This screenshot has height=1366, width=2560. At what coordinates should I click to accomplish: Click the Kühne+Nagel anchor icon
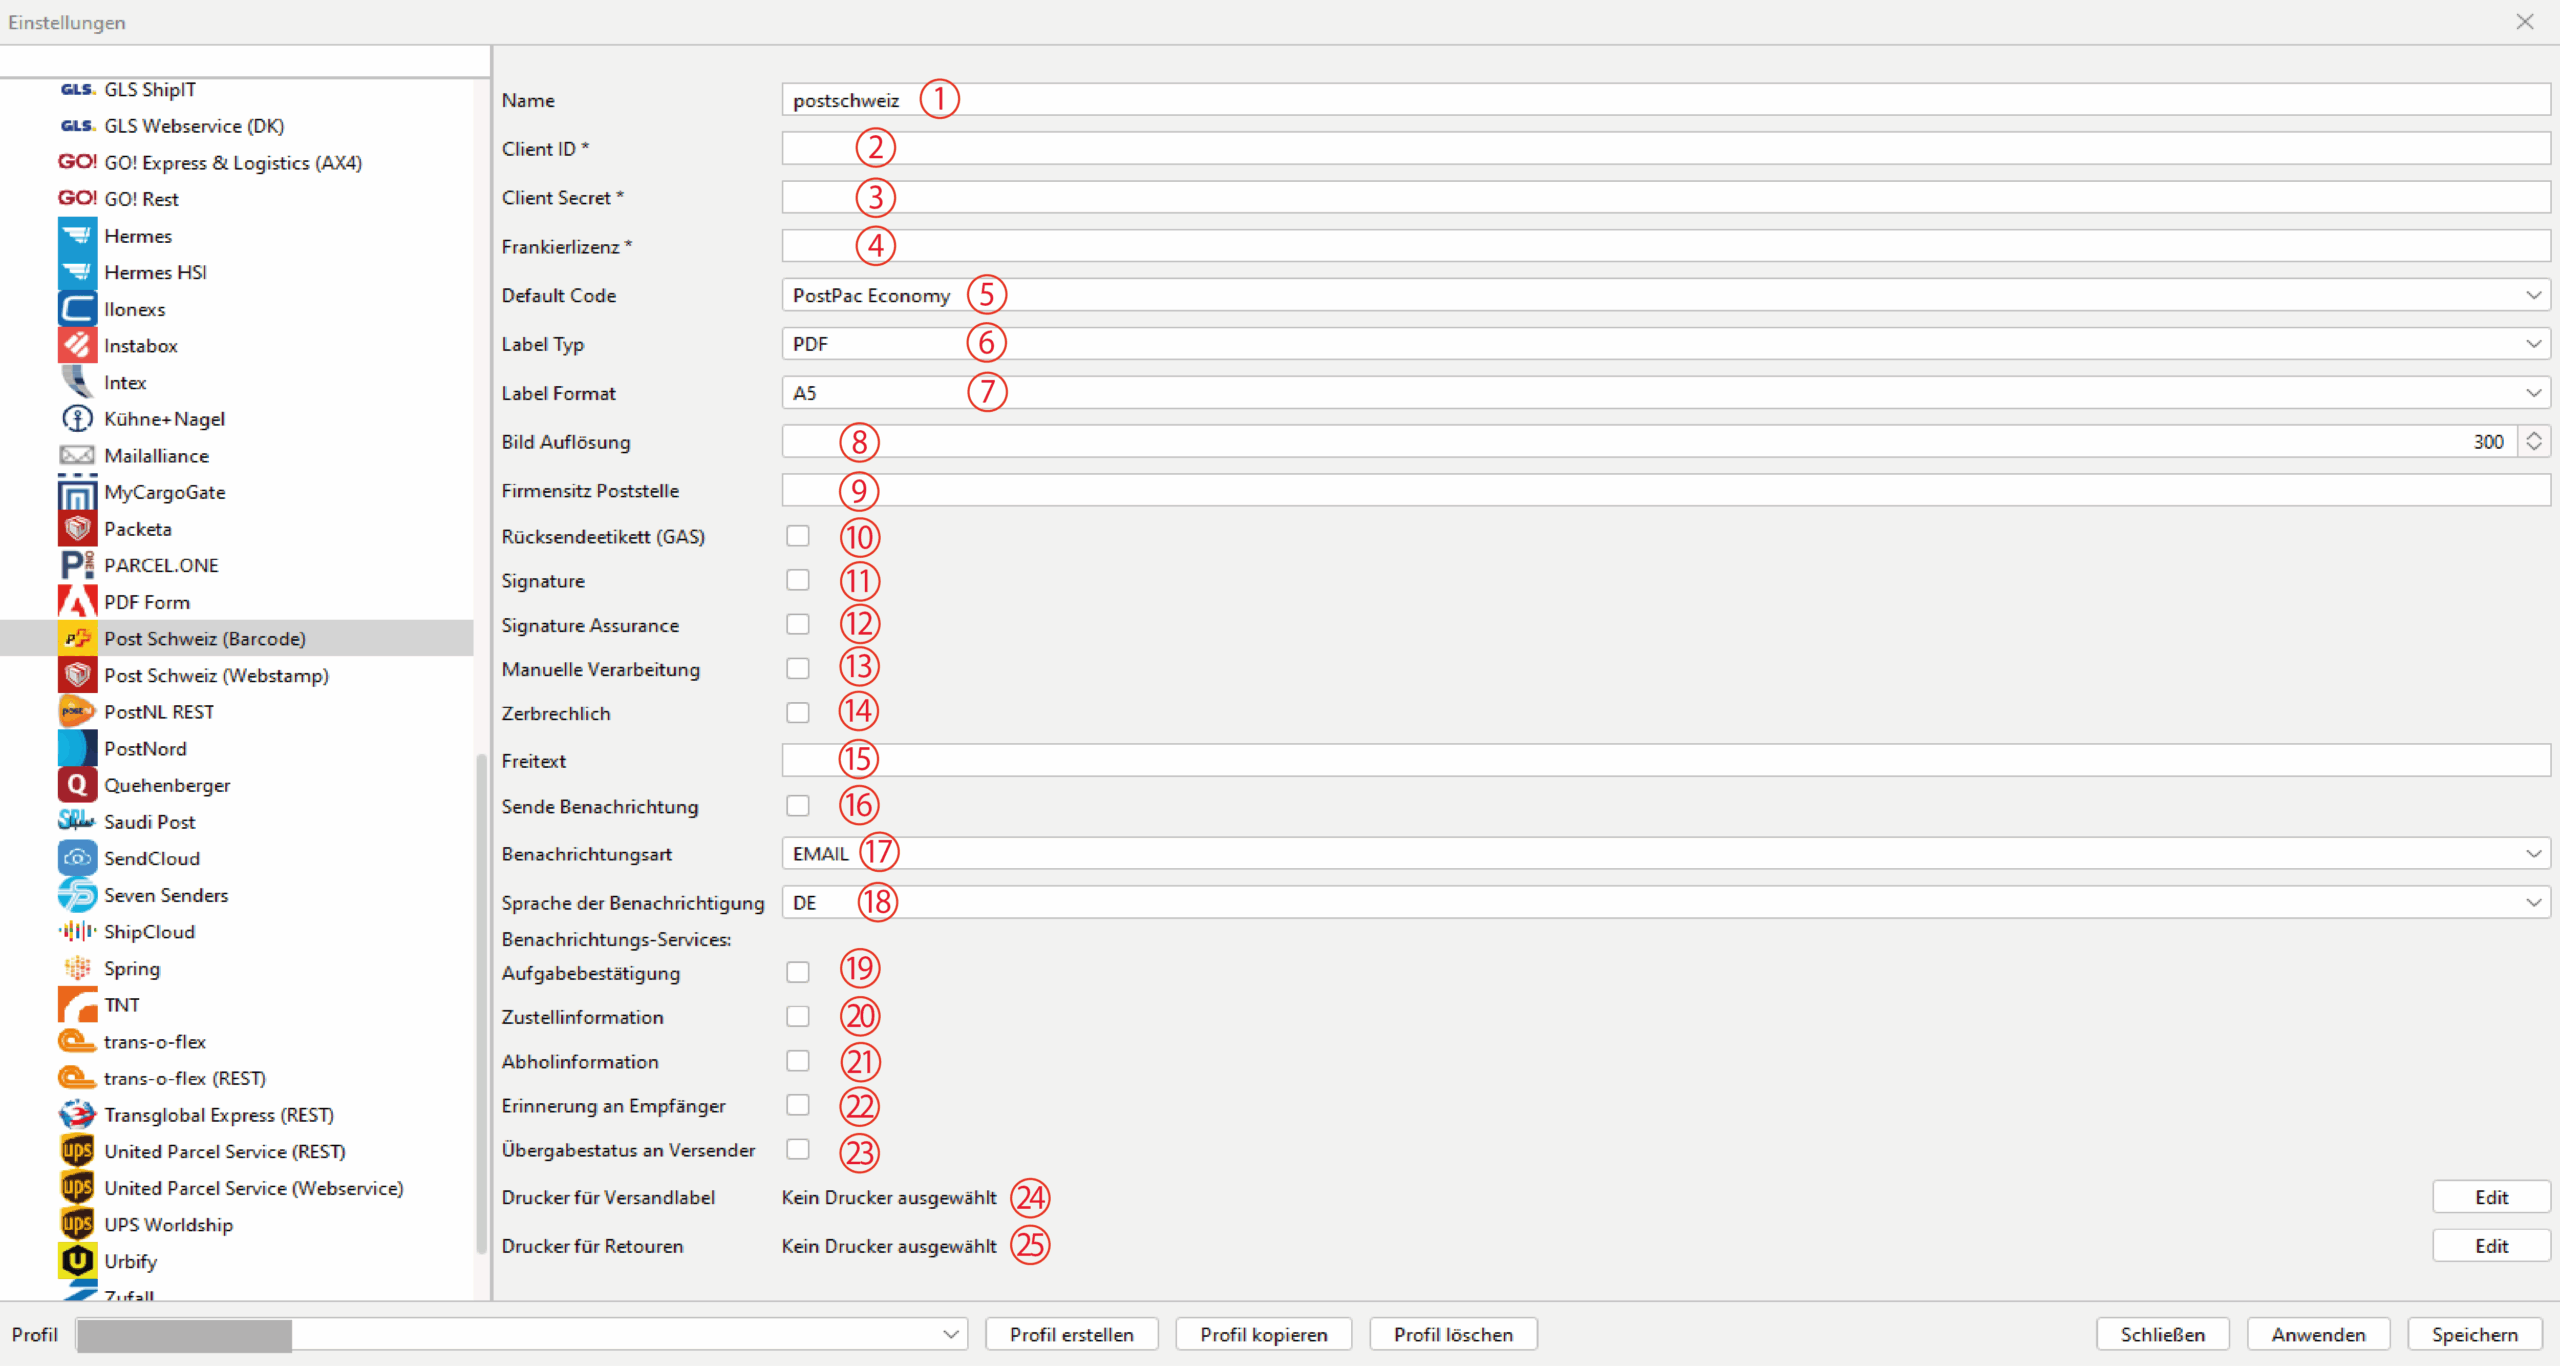coord(77,419)
